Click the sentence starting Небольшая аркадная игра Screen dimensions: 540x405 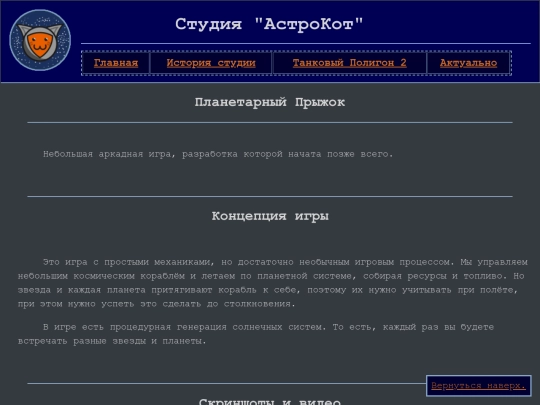pyautogui.click(x=218, y=154)
